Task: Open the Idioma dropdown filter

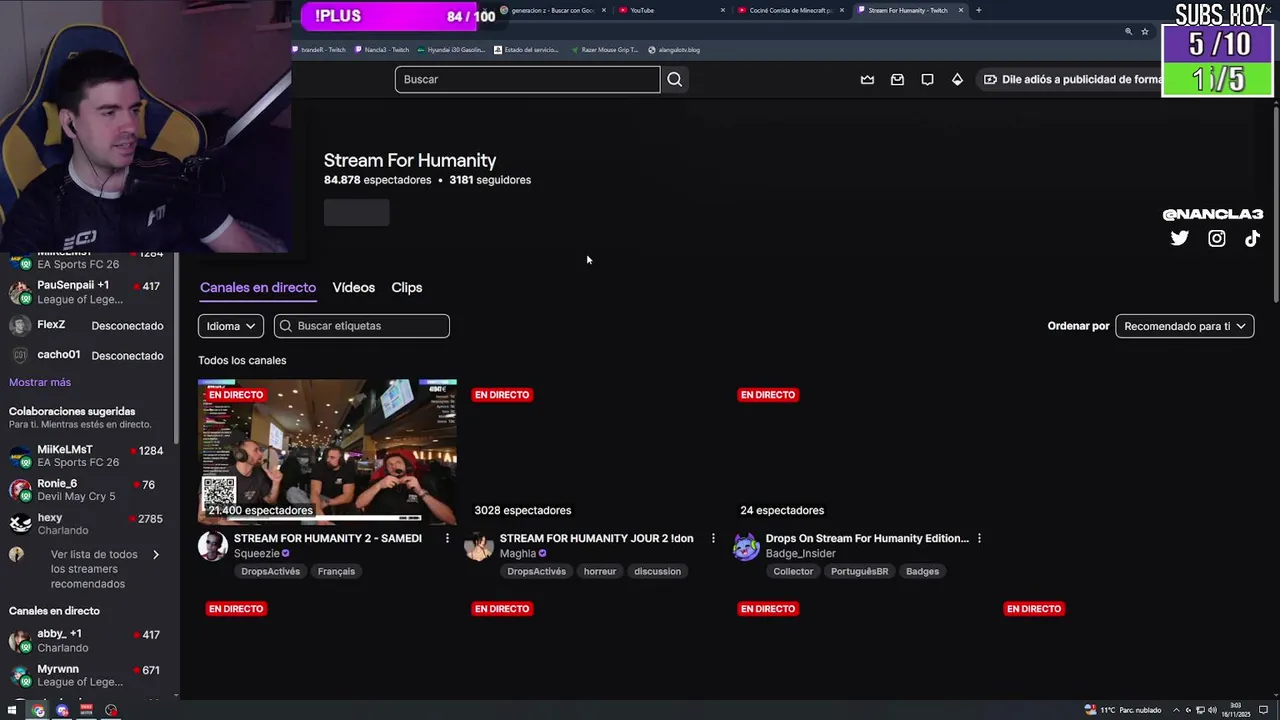Action: click(x=231, y=326)
